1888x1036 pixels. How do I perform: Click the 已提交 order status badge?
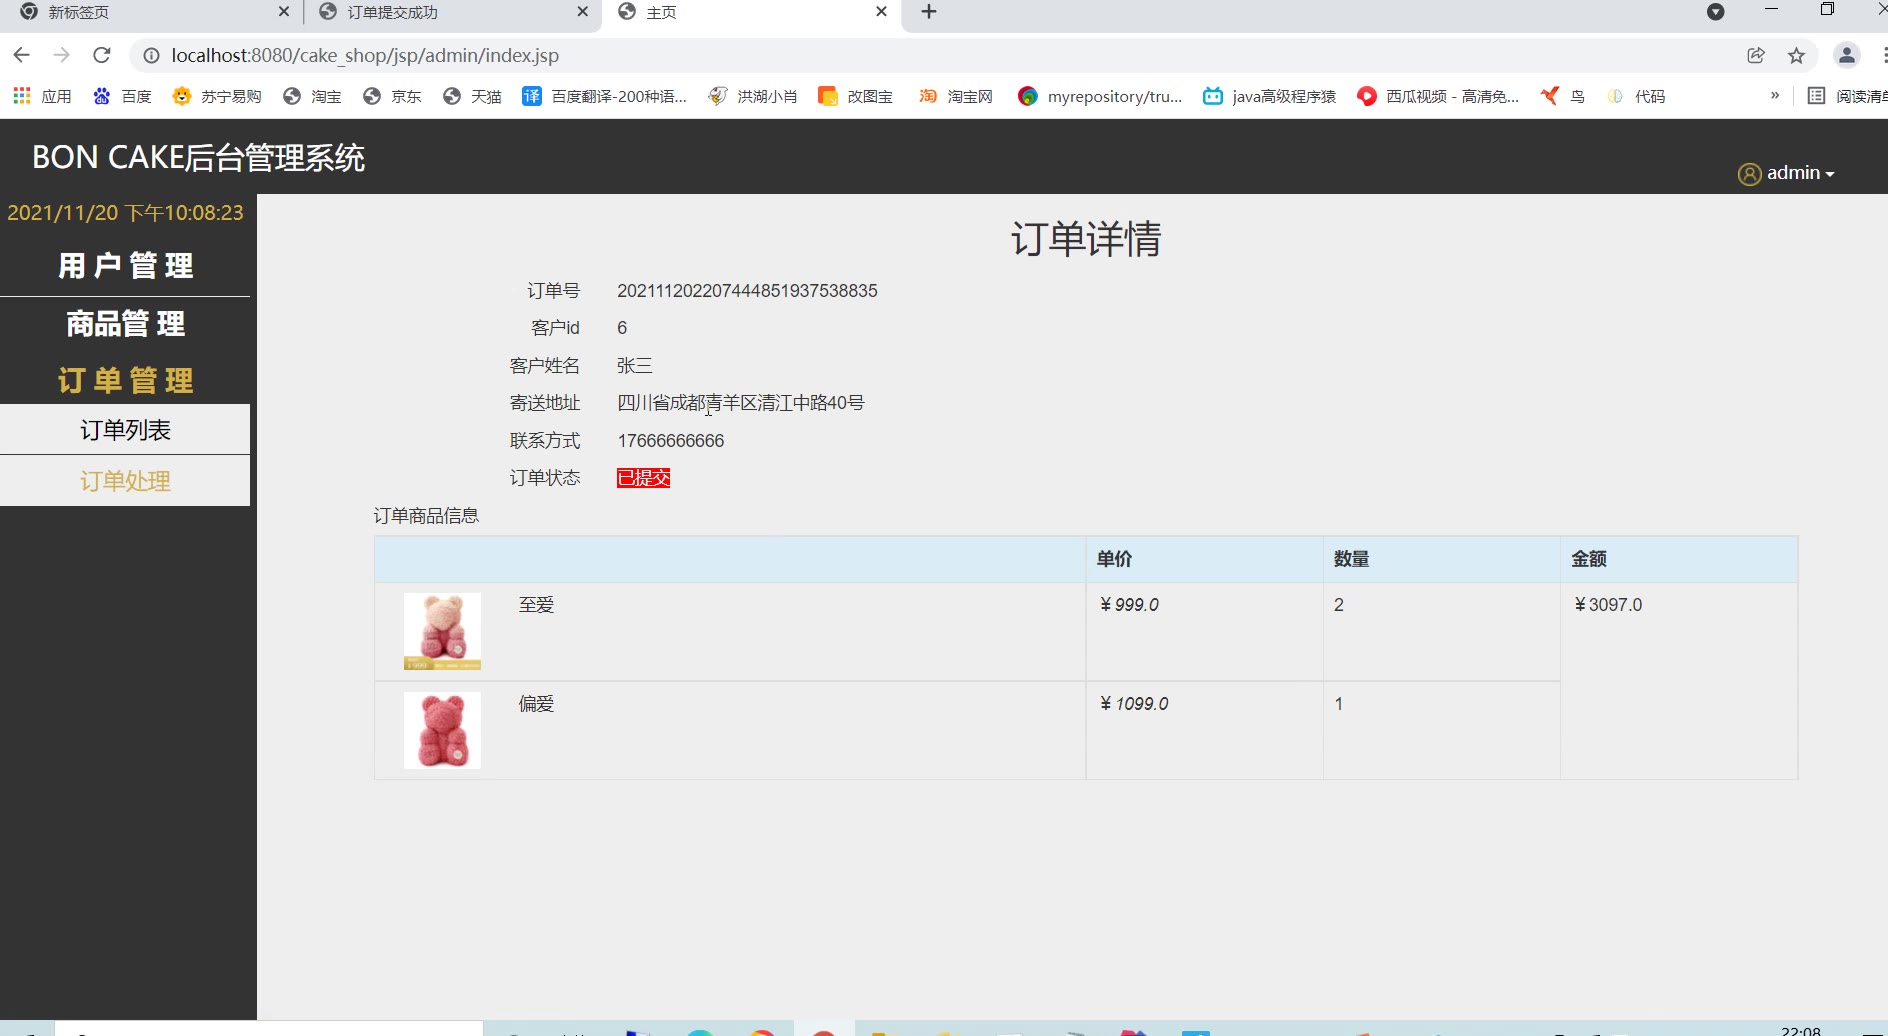point(643,478)
